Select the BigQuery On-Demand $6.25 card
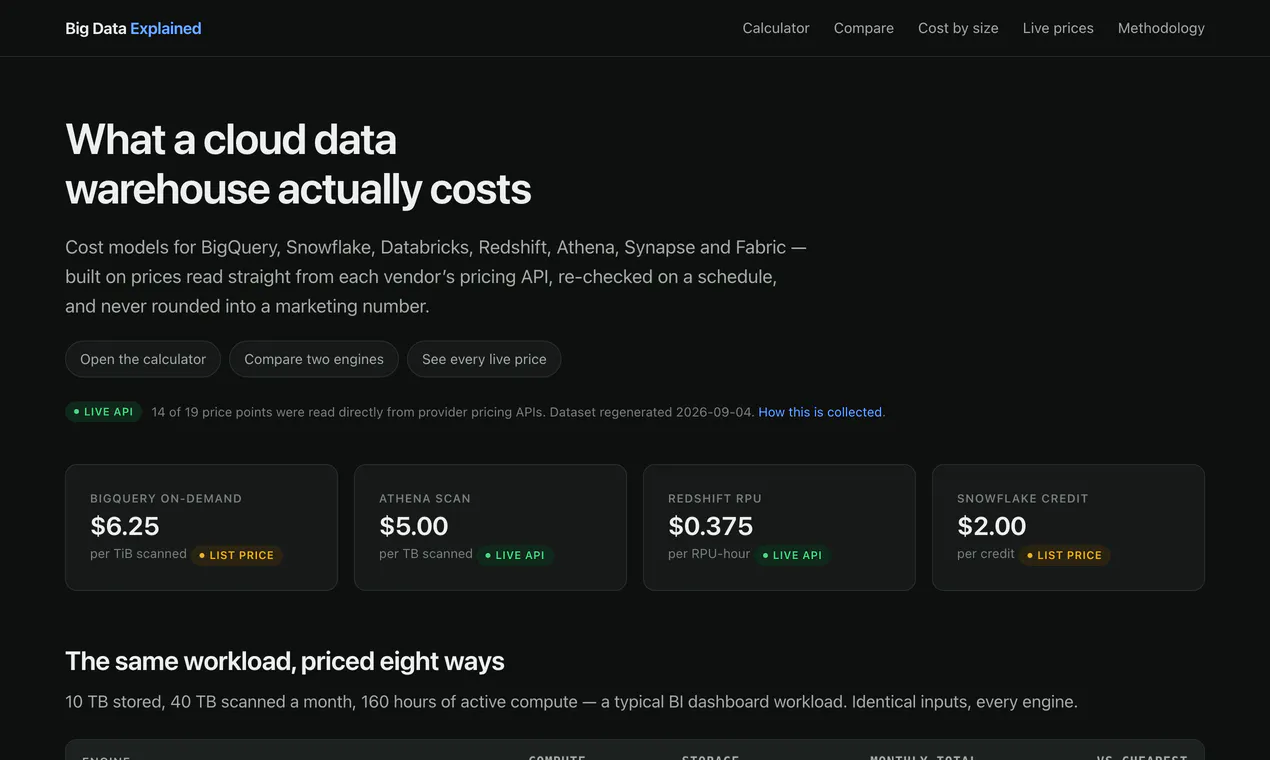Viewport: 1270px width, 760px height. 201,527
